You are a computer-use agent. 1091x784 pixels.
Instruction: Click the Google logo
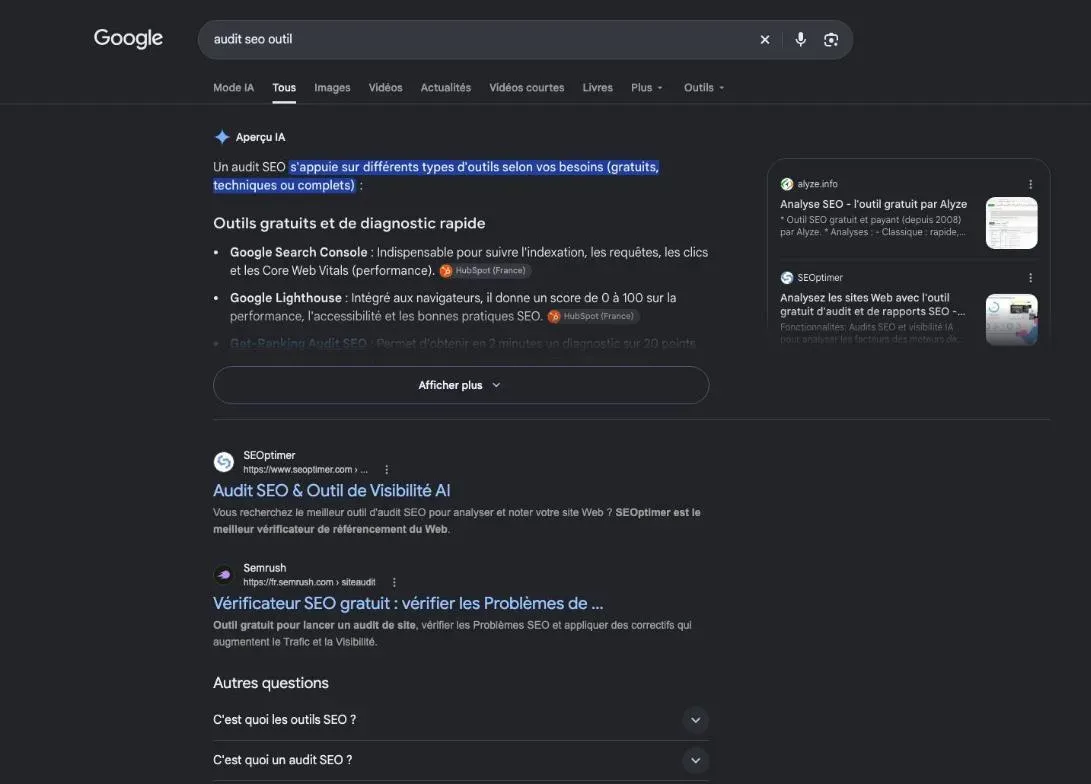pyautogui.click(x=128, y=38)
